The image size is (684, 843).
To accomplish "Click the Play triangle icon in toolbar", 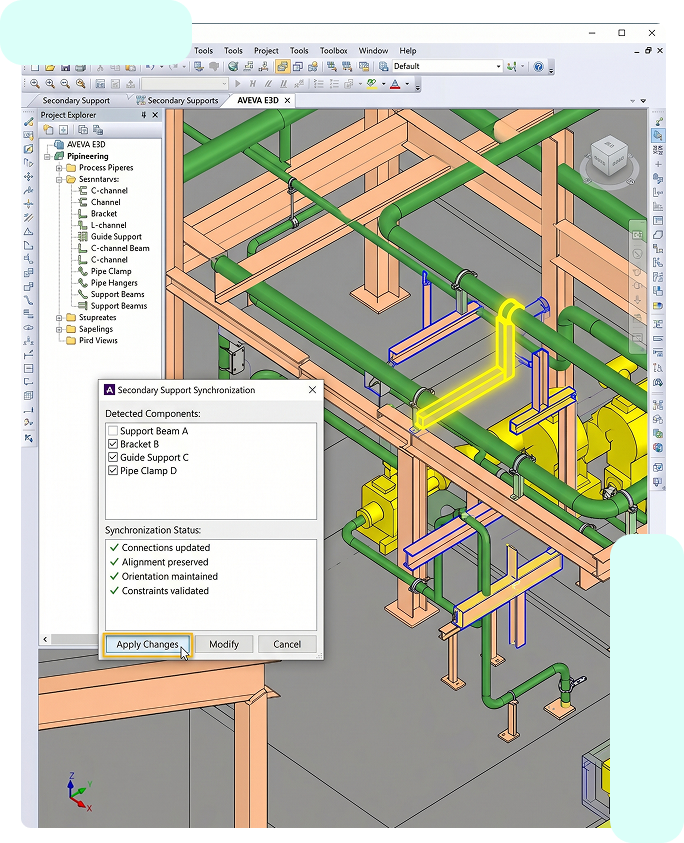I will point(238,84).
